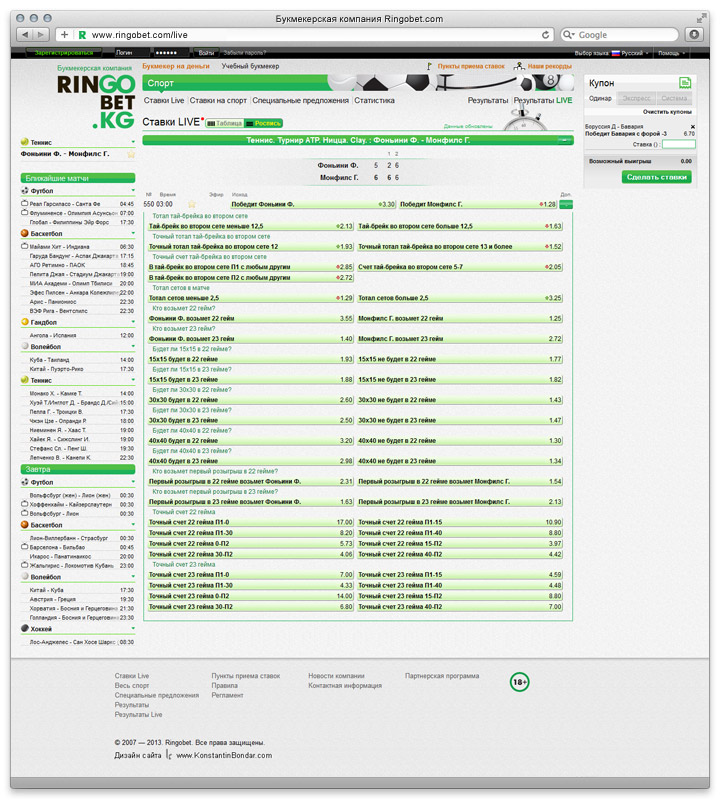
Task: Collapse Футбол section under Ближайшие матчи
Action: (x=133, y=191)
